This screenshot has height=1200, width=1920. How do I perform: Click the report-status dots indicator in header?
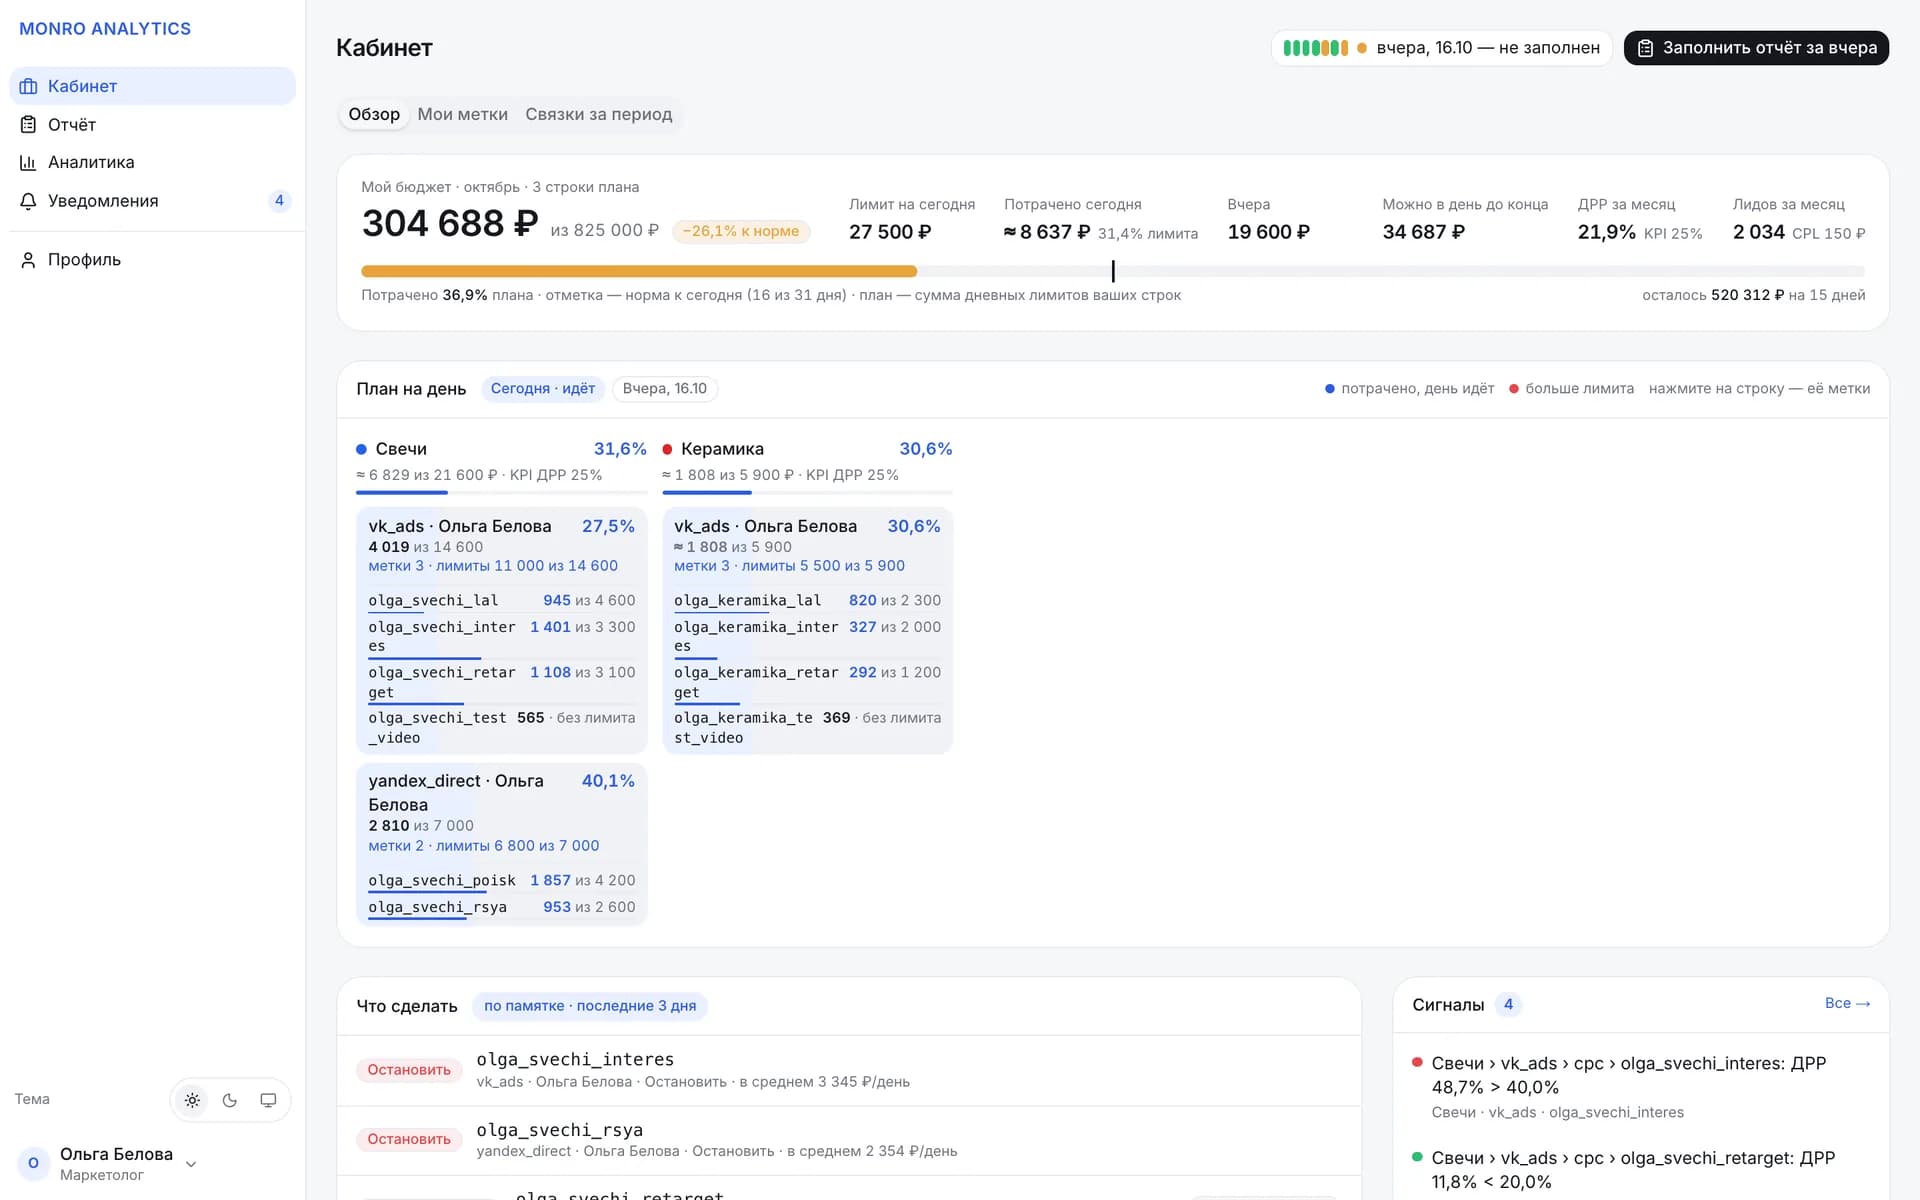click(1315, 48)
